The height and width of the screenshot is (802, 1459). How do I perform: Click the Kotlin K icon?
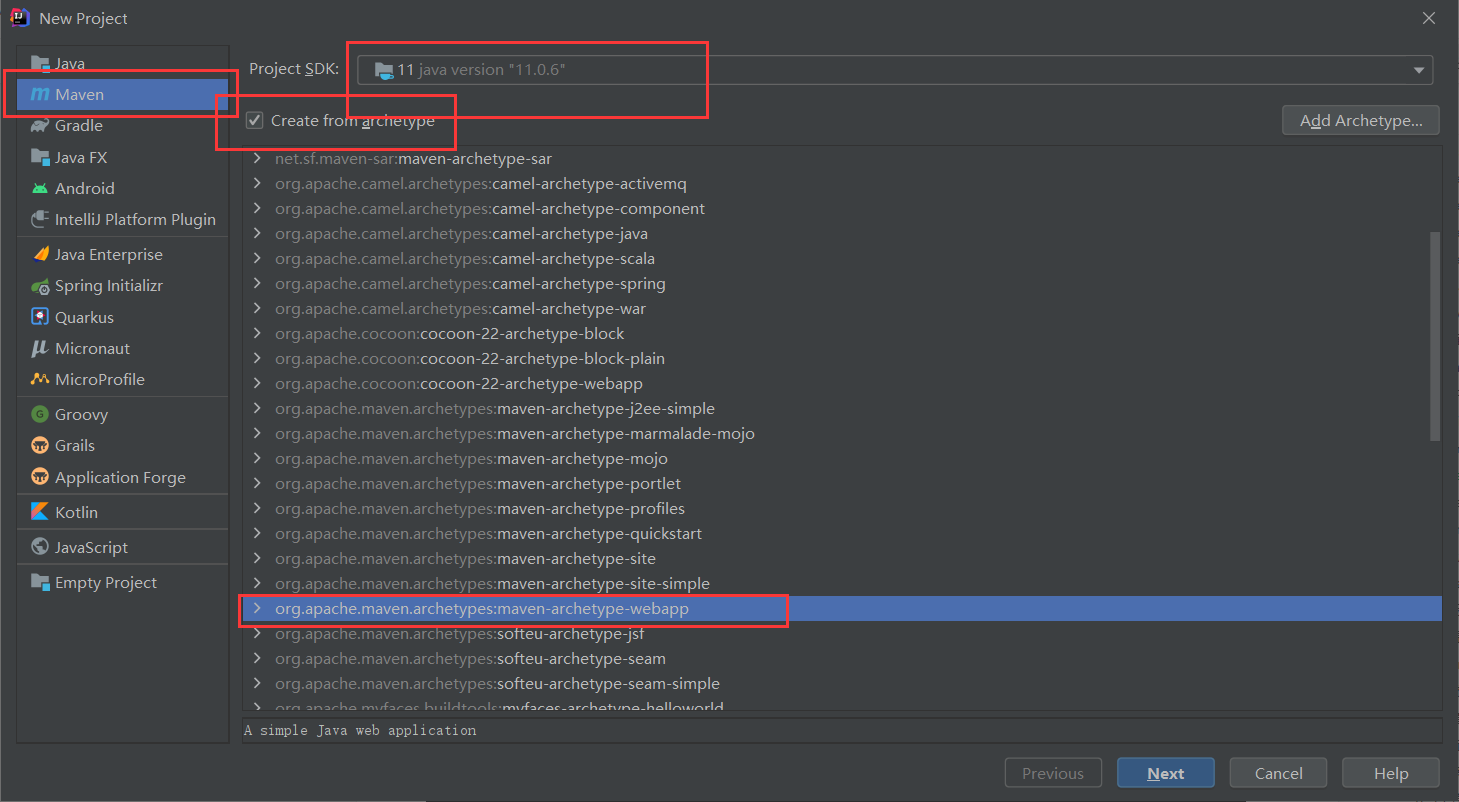pyautogui.click(x=40, y=512)
